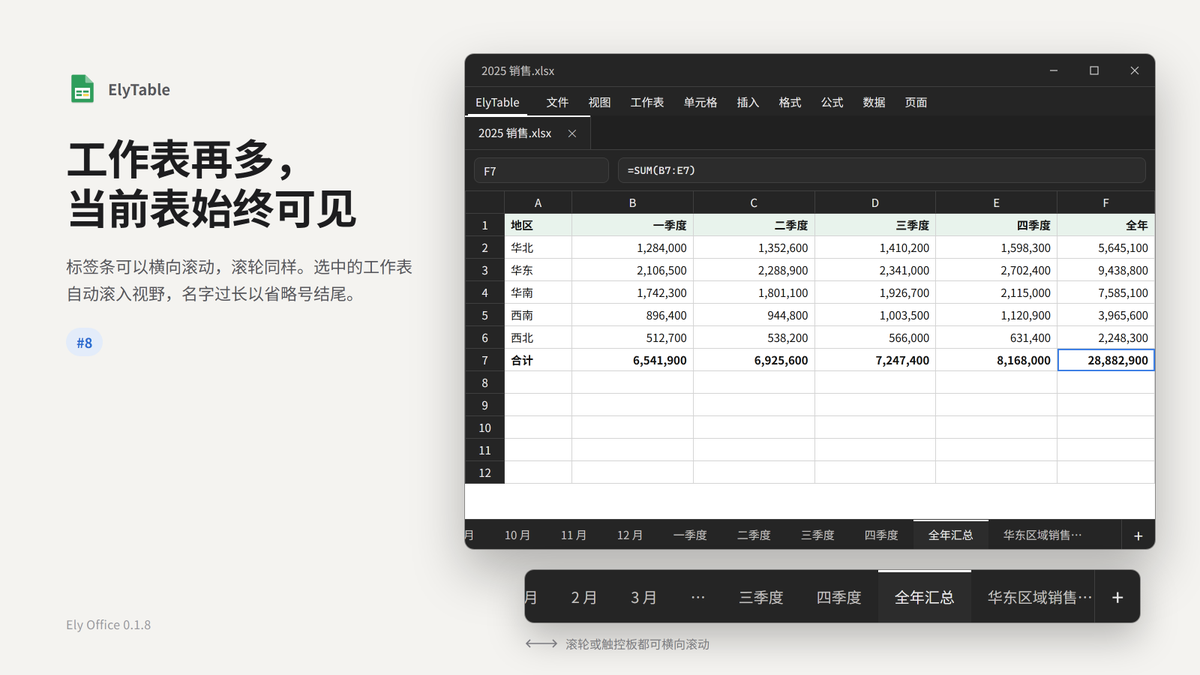This screenshot has height=675, width=1200.
Task: Click the 华北 cell
Action: [x=538, y=248]
